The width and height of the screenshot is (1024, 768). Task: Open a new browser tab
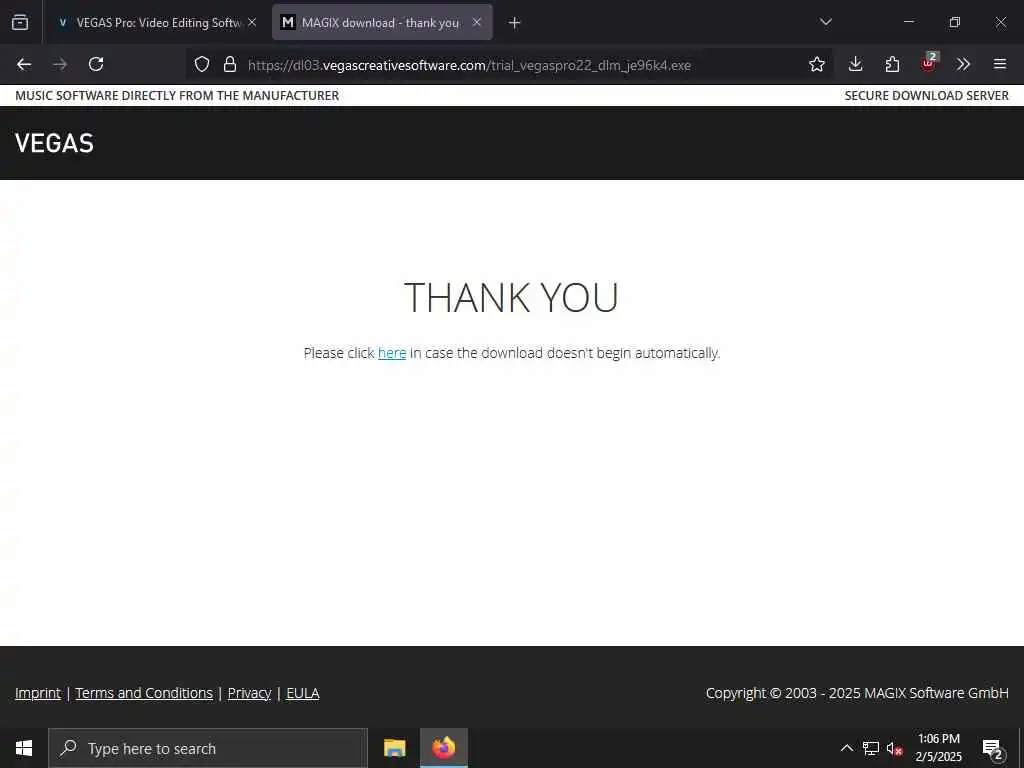click(515, 23)
